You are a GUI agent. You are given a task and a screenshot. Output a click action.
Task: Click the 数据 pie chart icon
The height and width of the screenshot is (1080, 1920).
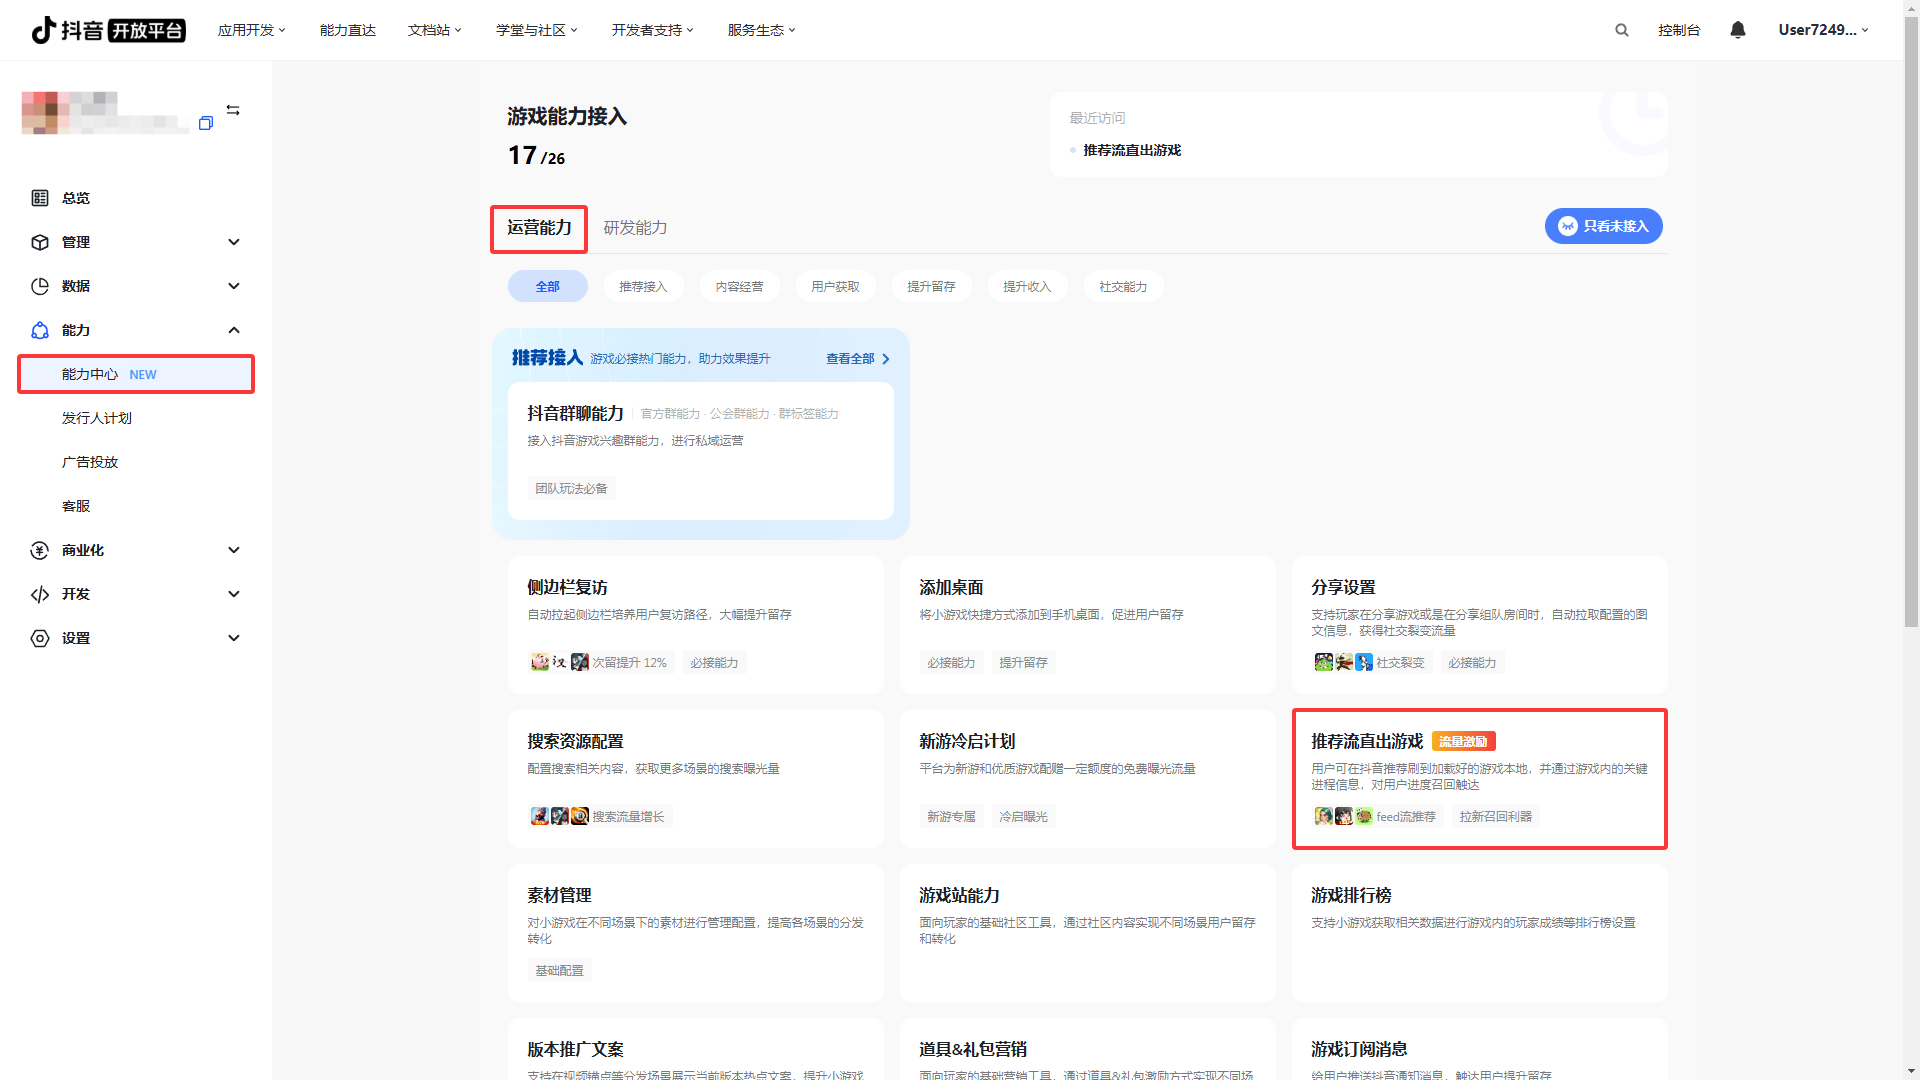(x=40, y=286)
